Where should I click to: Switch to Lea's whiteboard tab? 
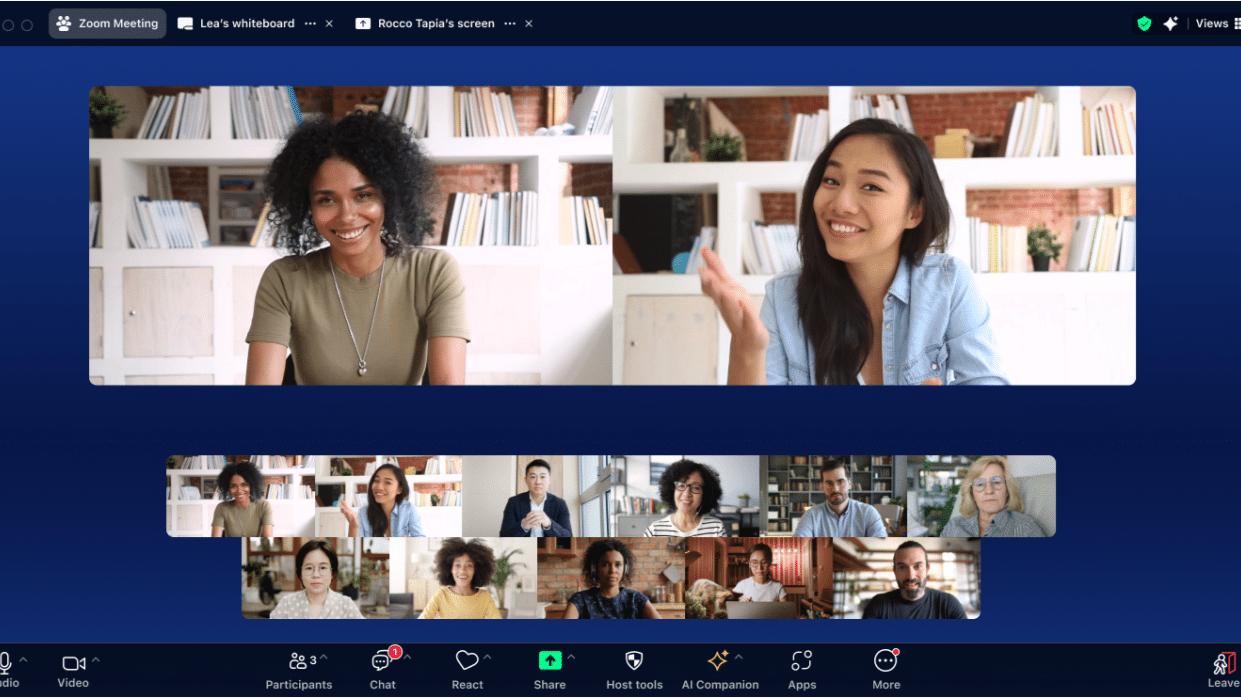(x=236, y=23)
